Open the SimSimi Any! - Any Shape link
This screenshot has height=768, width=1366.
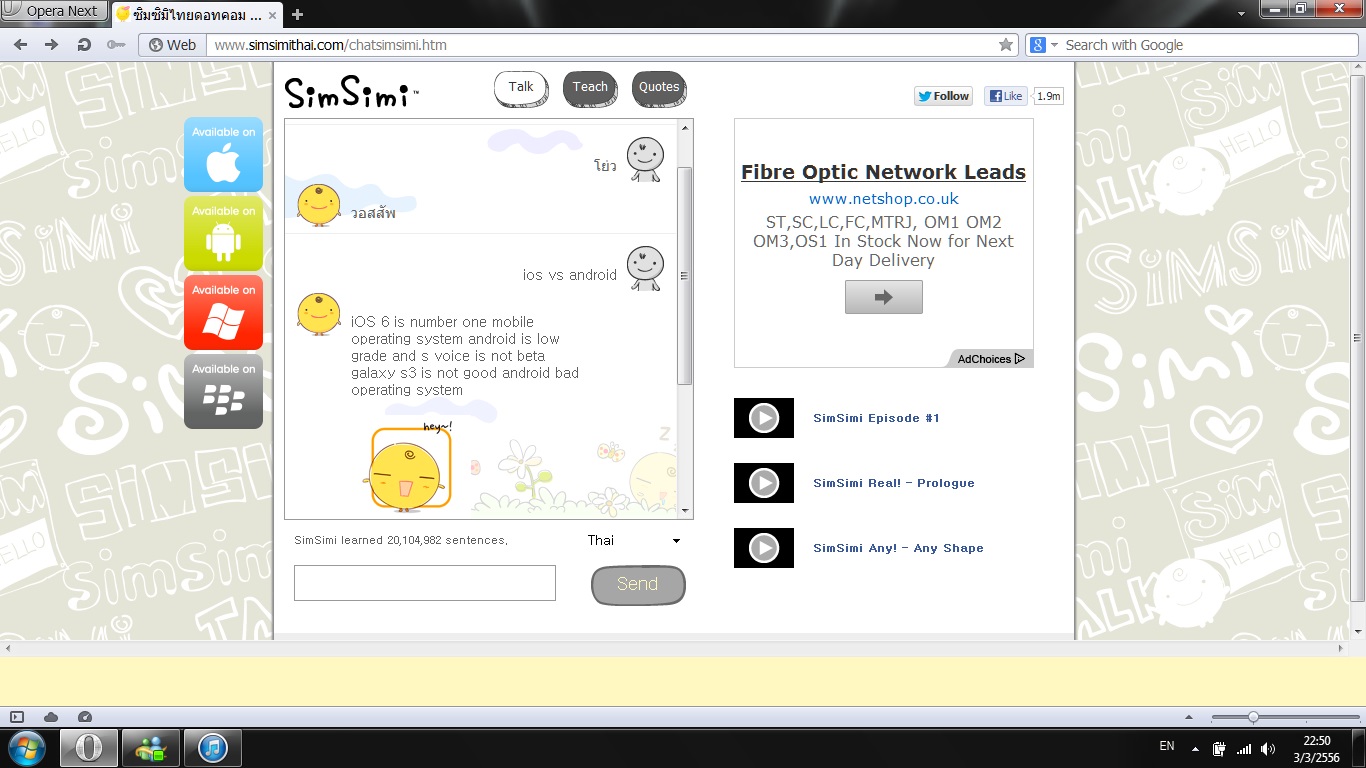pos(898,548)
